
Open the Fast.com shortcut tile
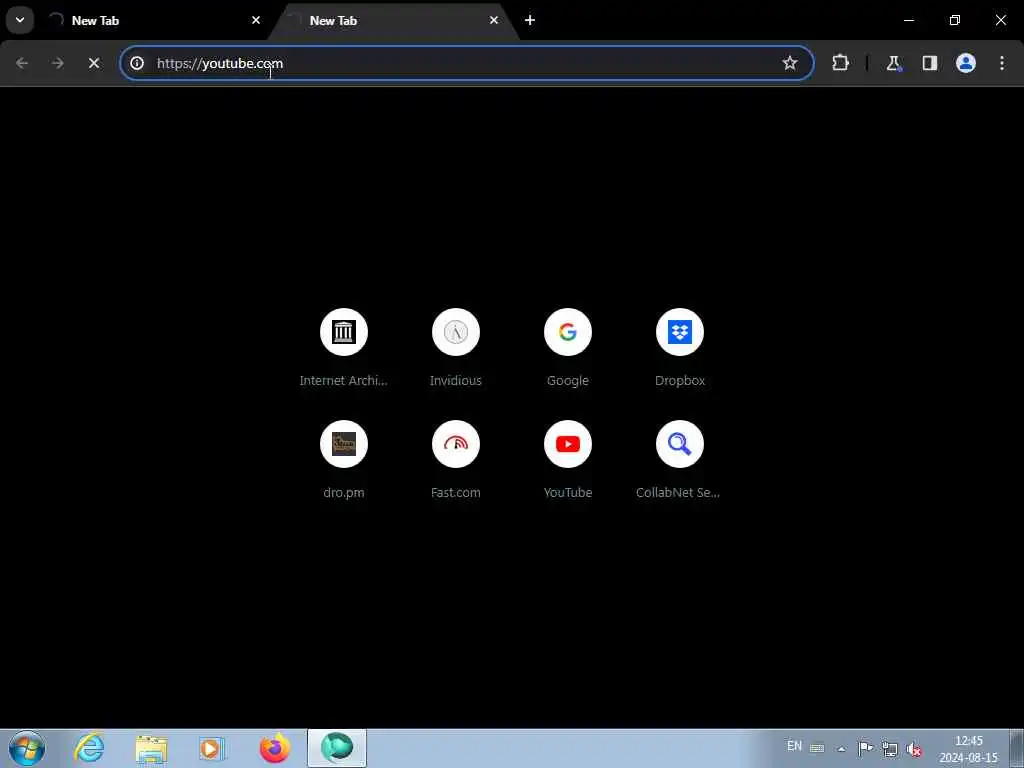click(456, 460)
